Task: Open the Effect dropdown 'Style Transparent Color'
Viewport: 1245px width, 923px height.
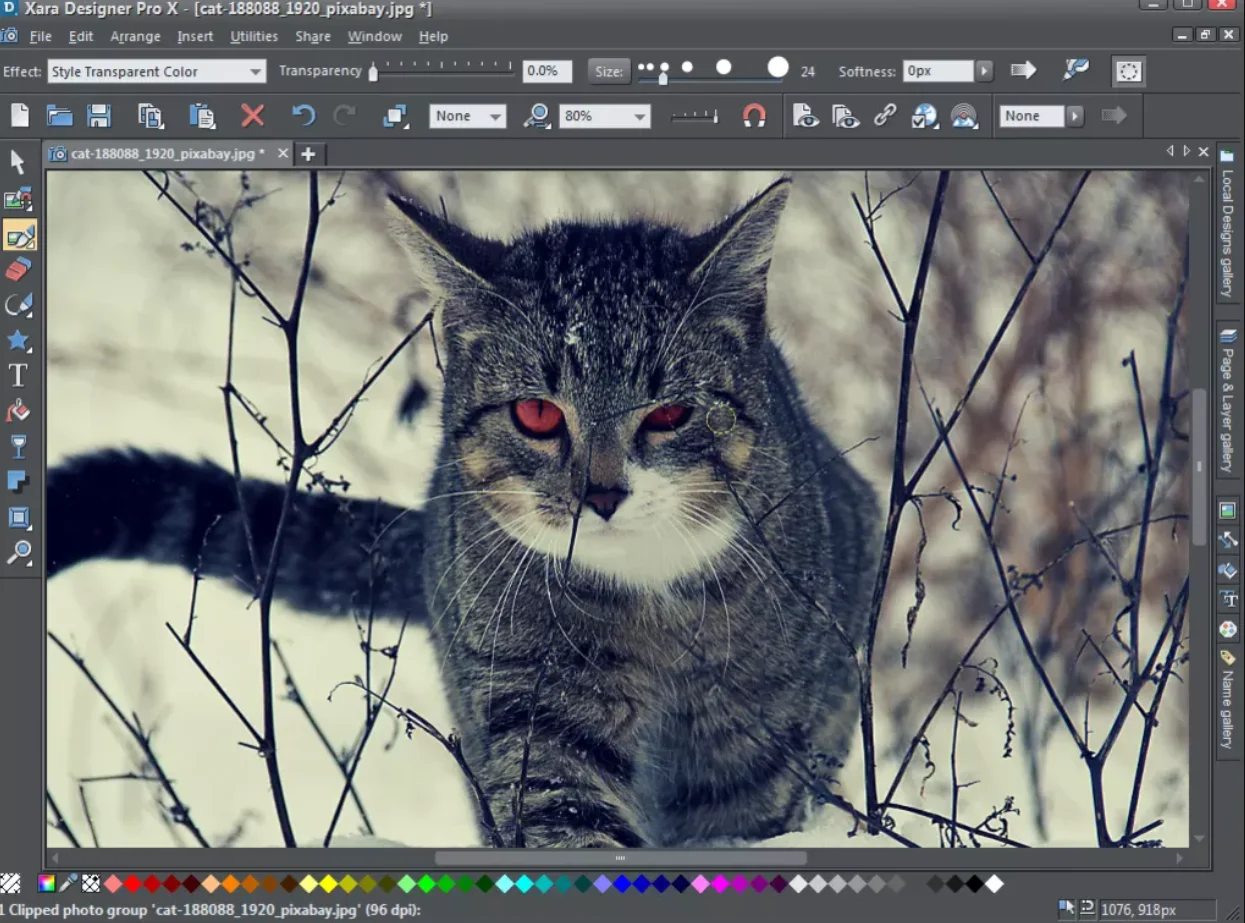Action: (157, 71)
